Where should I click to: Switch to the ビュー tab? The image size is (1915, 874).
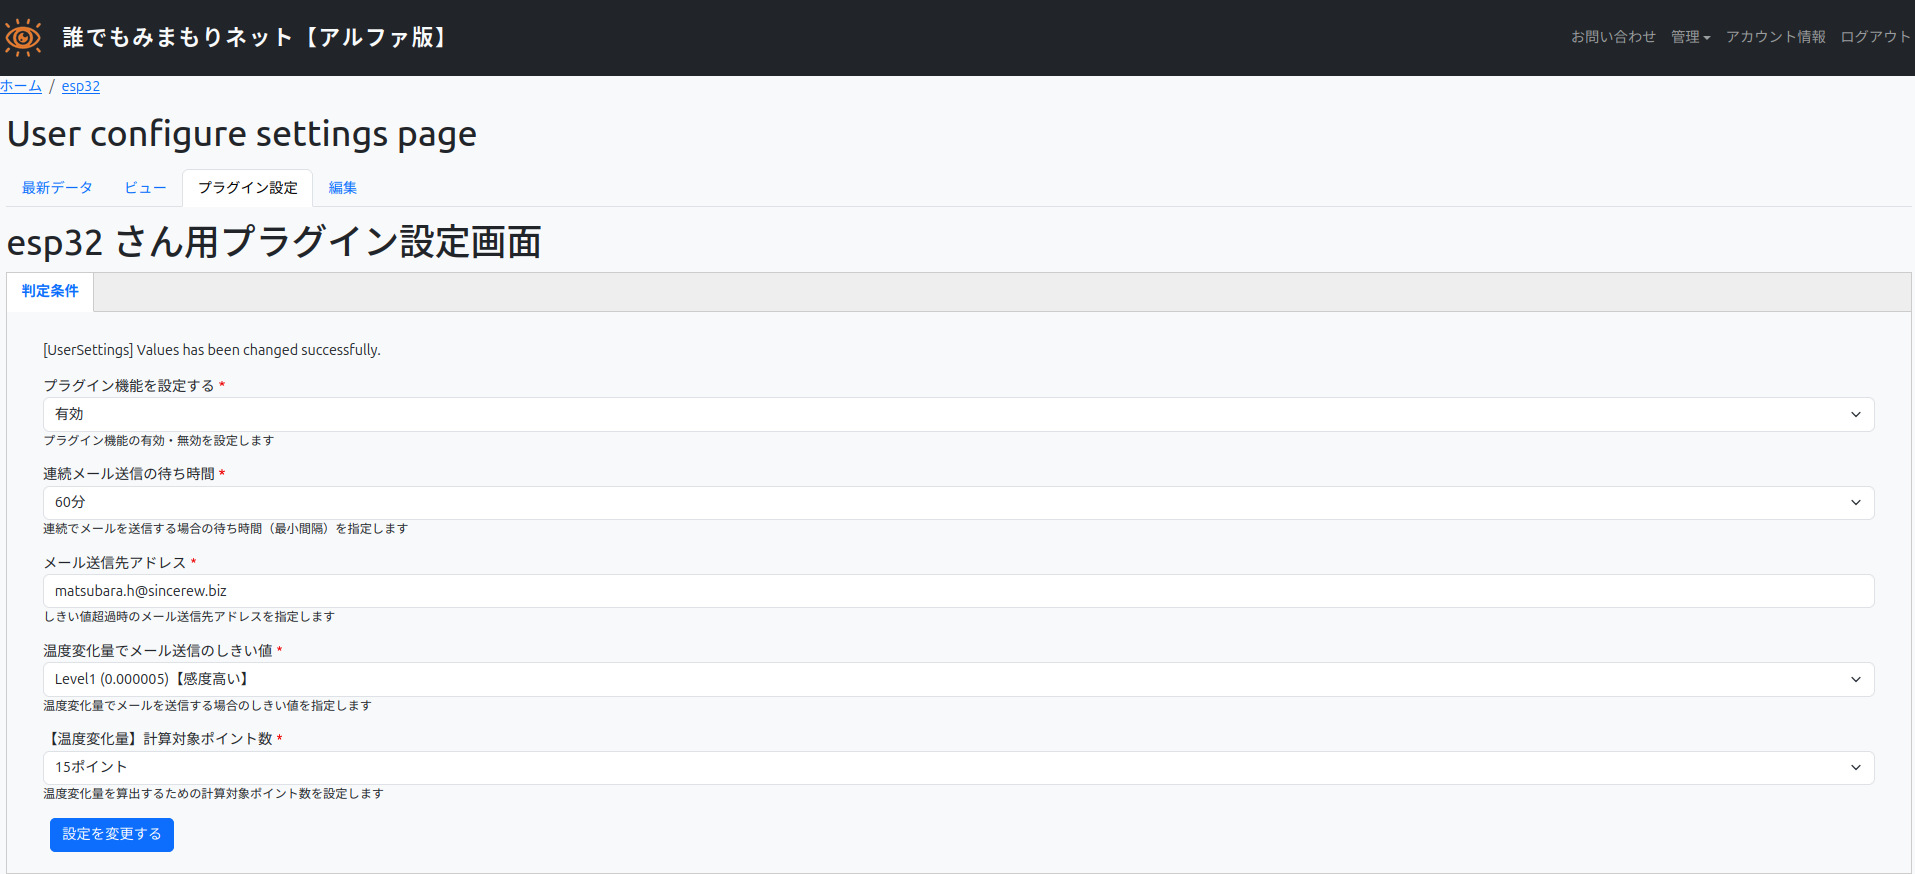tap(145, 188)
